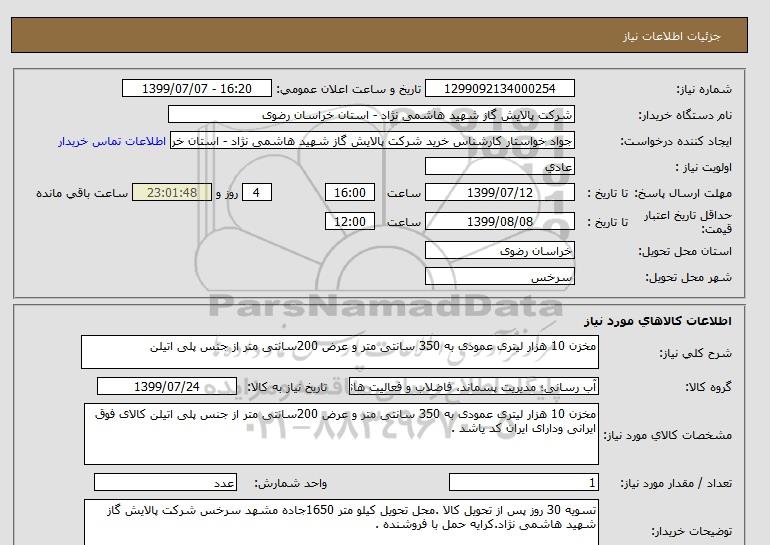Click the شرح کلی نیاز text box
This screenshot has width=770, height=545.
340,352
